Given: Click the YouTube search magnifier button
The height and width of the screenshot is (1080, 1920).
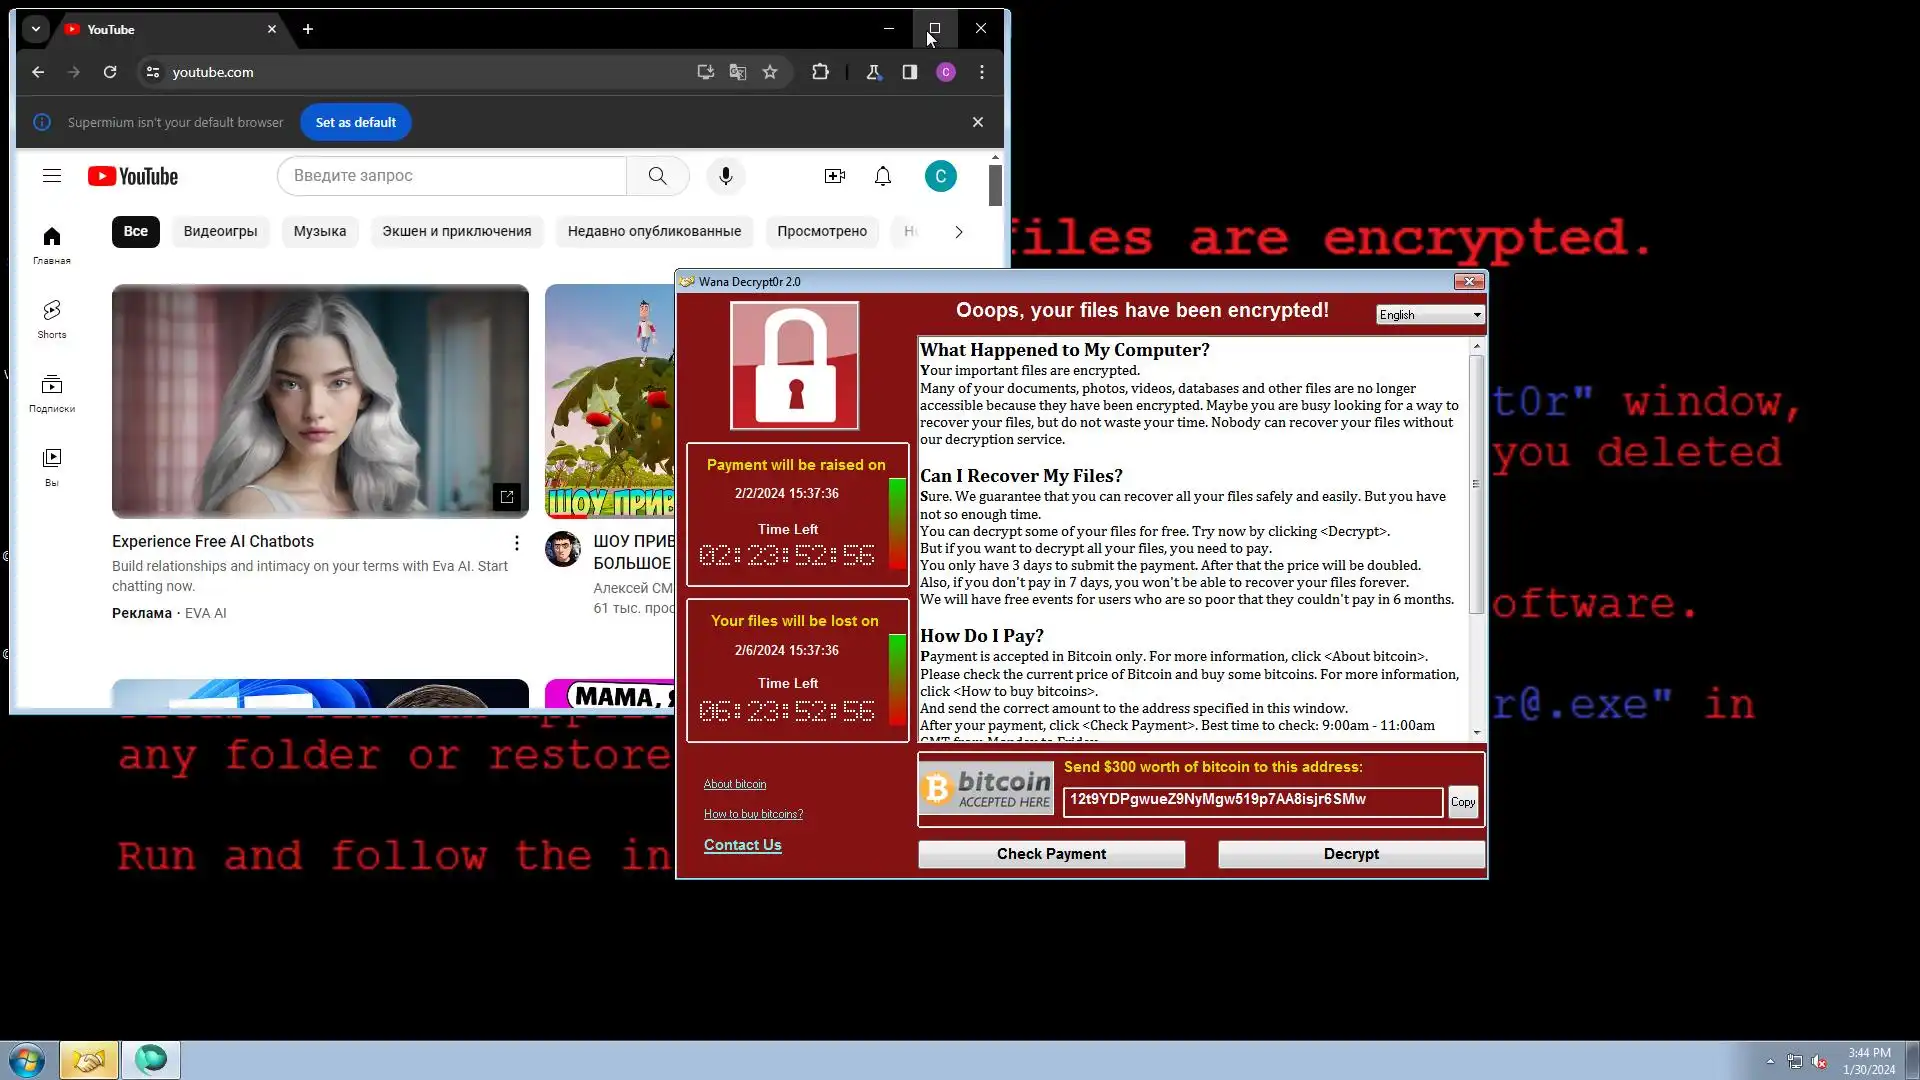Looking at the screenshot, I should click(657, 176).
